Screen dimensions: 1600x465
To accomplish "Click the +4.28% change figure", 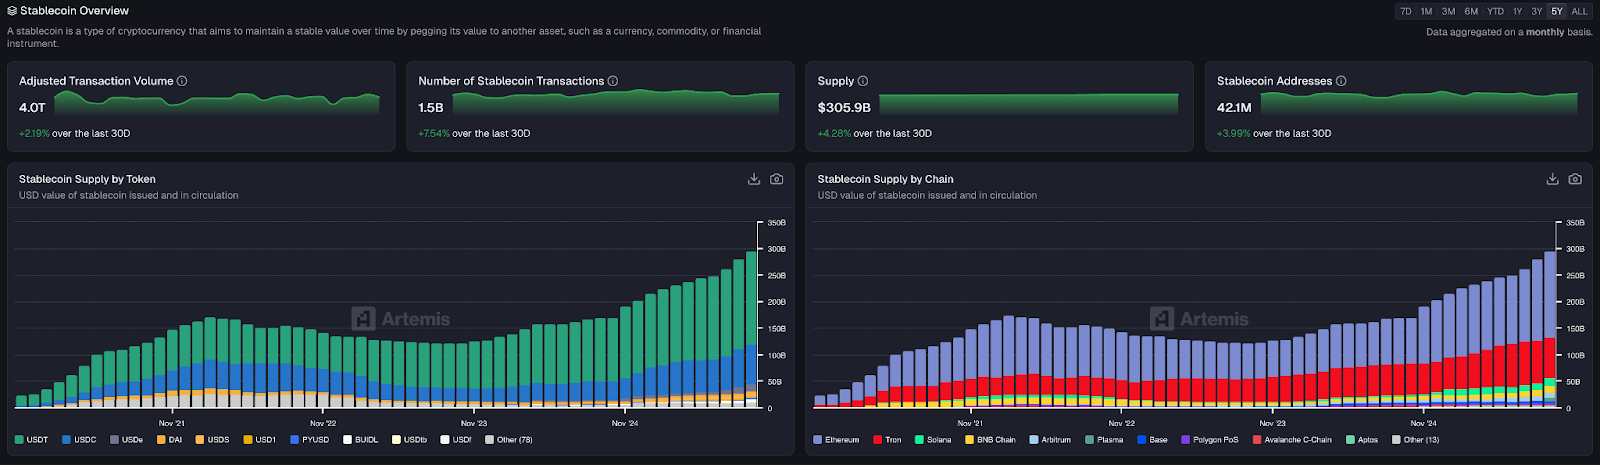I will click(x=834, y=133).
